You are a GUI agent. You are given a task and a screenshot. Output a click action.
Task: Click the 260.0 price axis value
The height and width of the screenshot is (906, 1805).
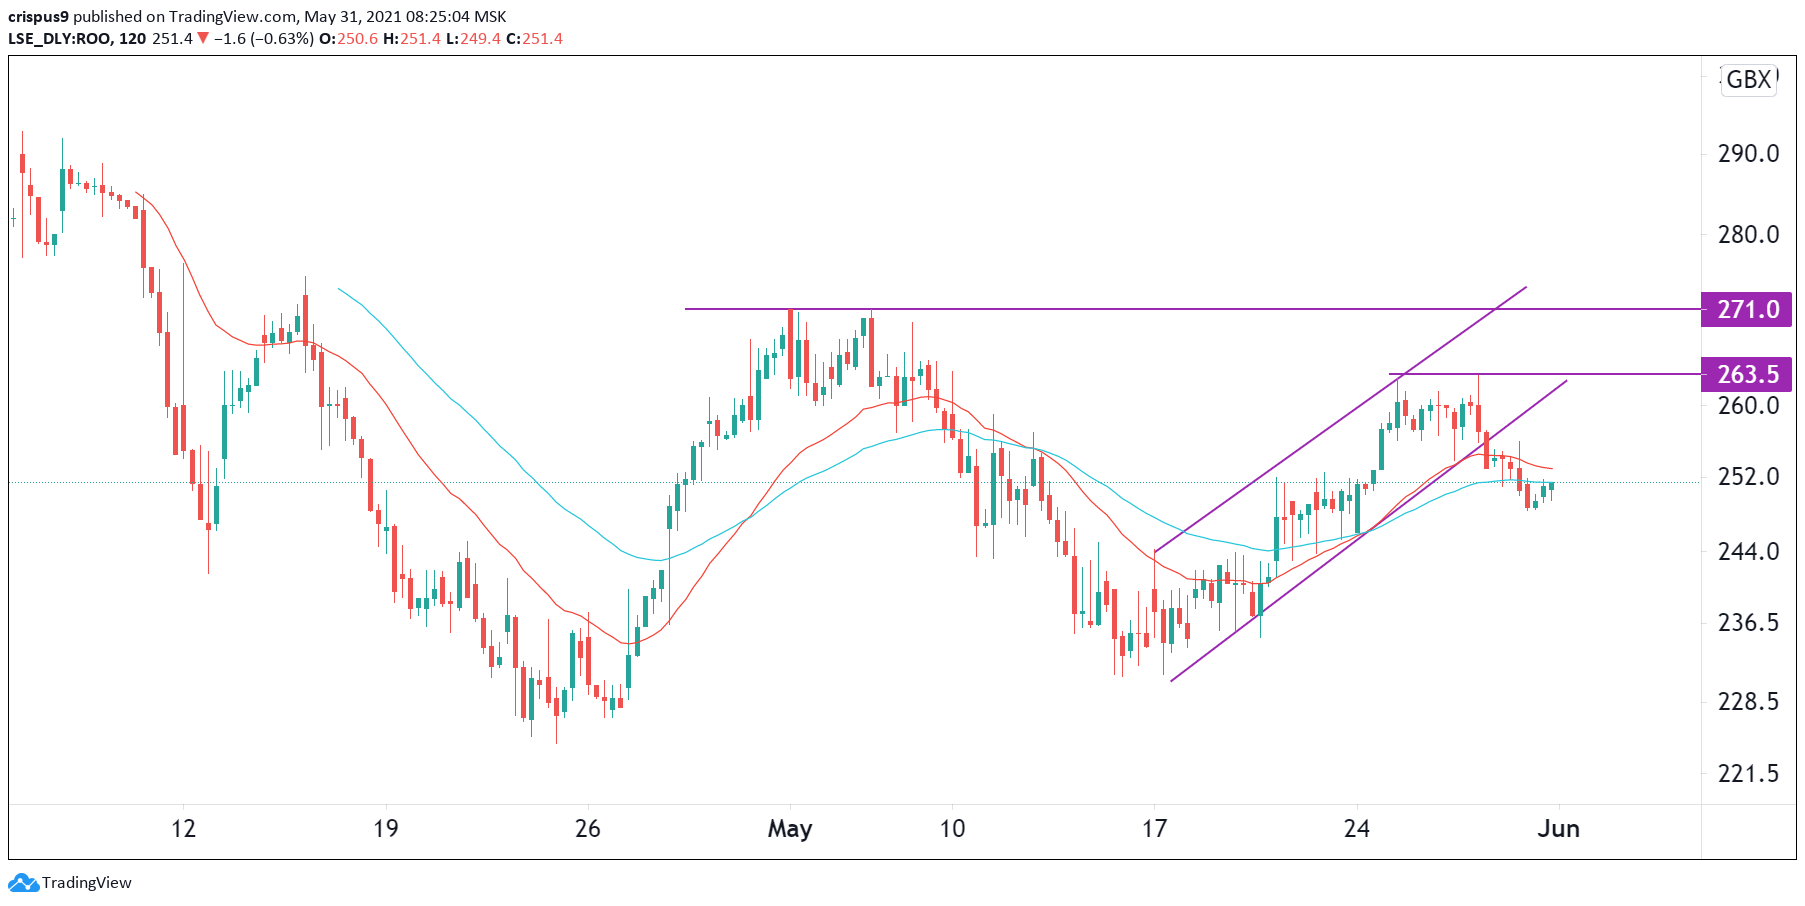(x=1748, y=406)
